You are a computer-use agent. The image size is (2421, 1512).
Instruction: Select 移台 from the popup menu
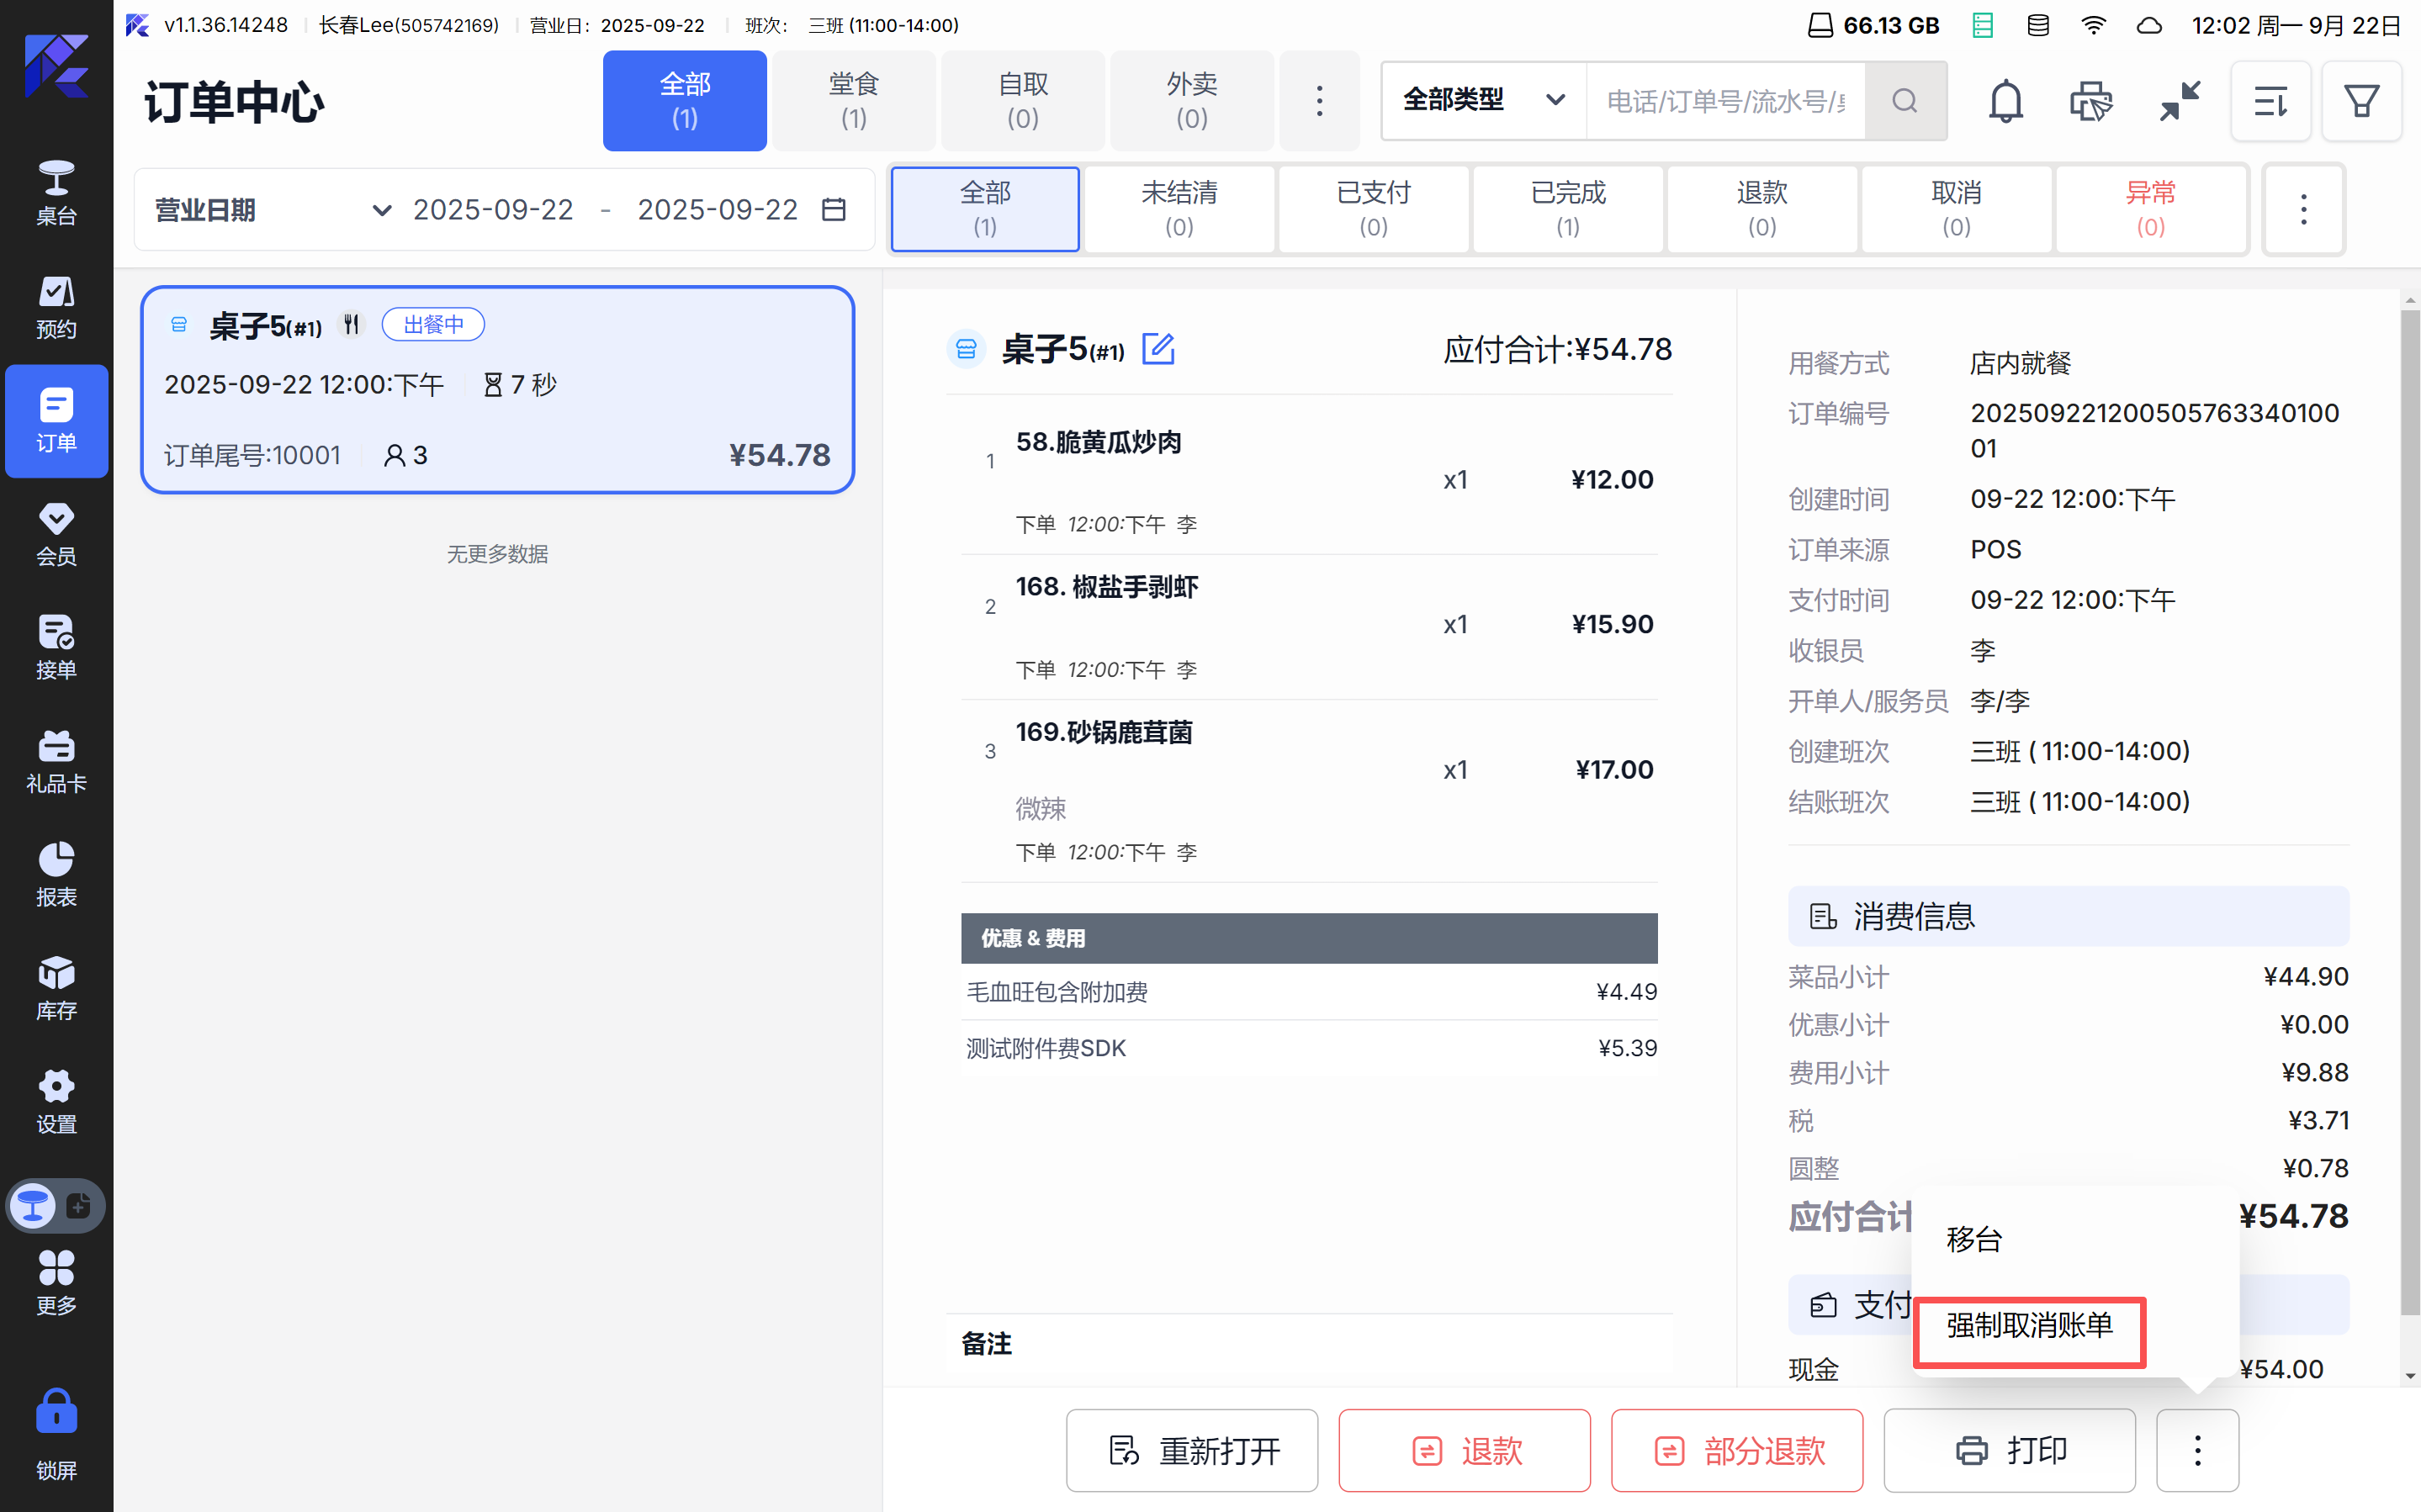pyautogui.click(x=1974, y=1240)
